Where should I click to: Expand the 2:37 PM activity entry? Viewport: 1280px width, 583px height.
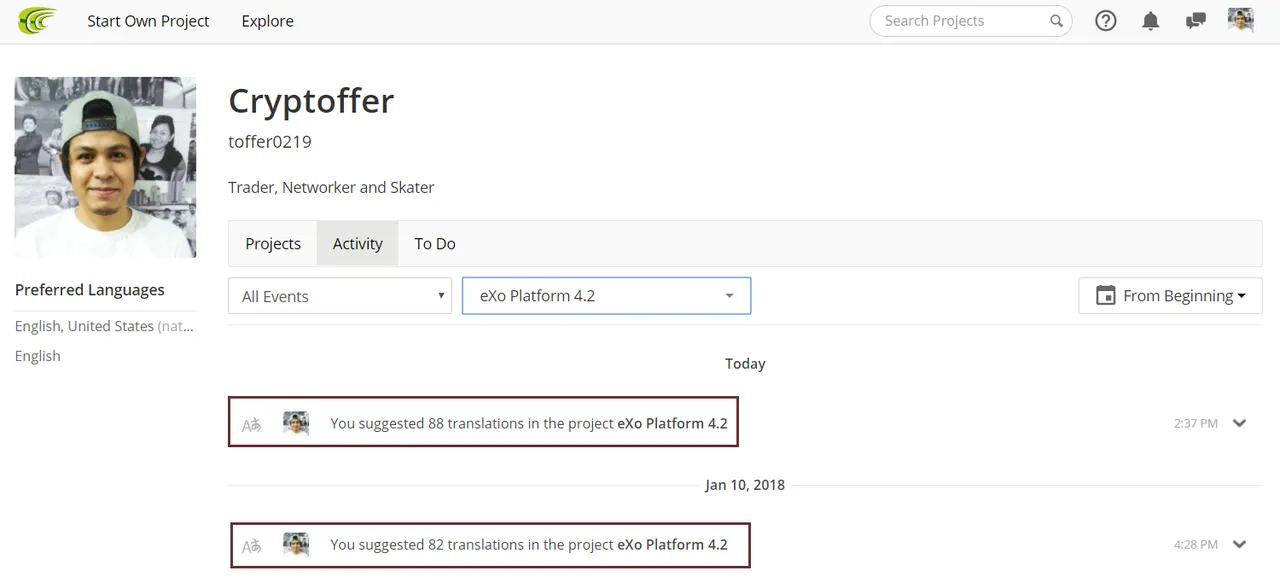click(x=1240, y=423)
